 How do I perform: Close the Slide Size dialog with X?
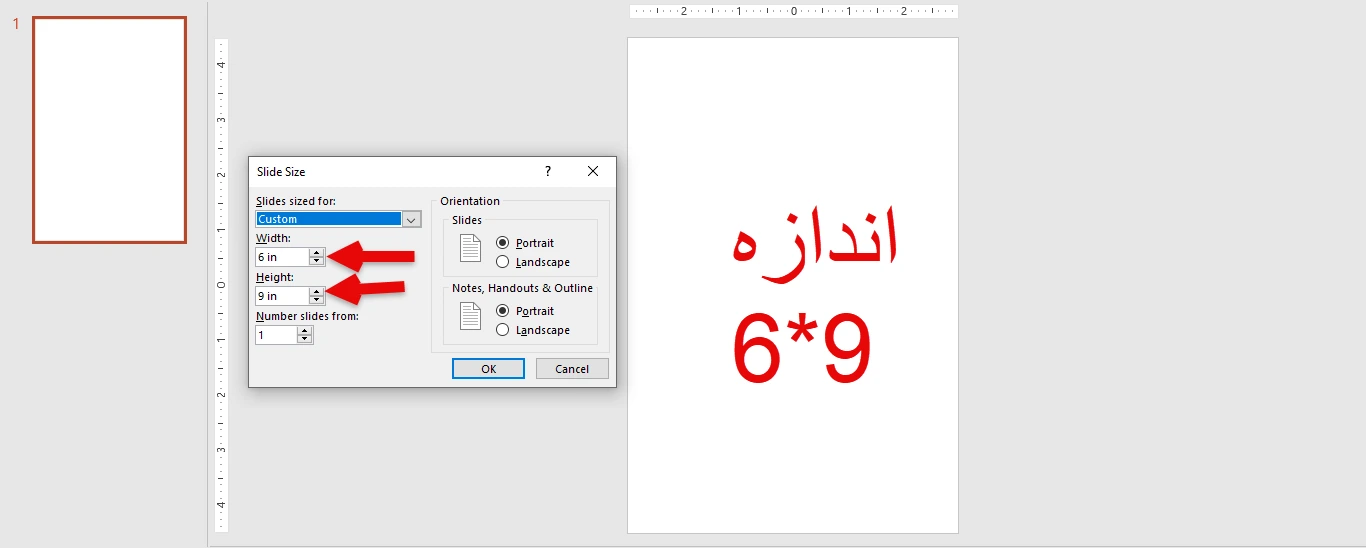tap(593, 172)
